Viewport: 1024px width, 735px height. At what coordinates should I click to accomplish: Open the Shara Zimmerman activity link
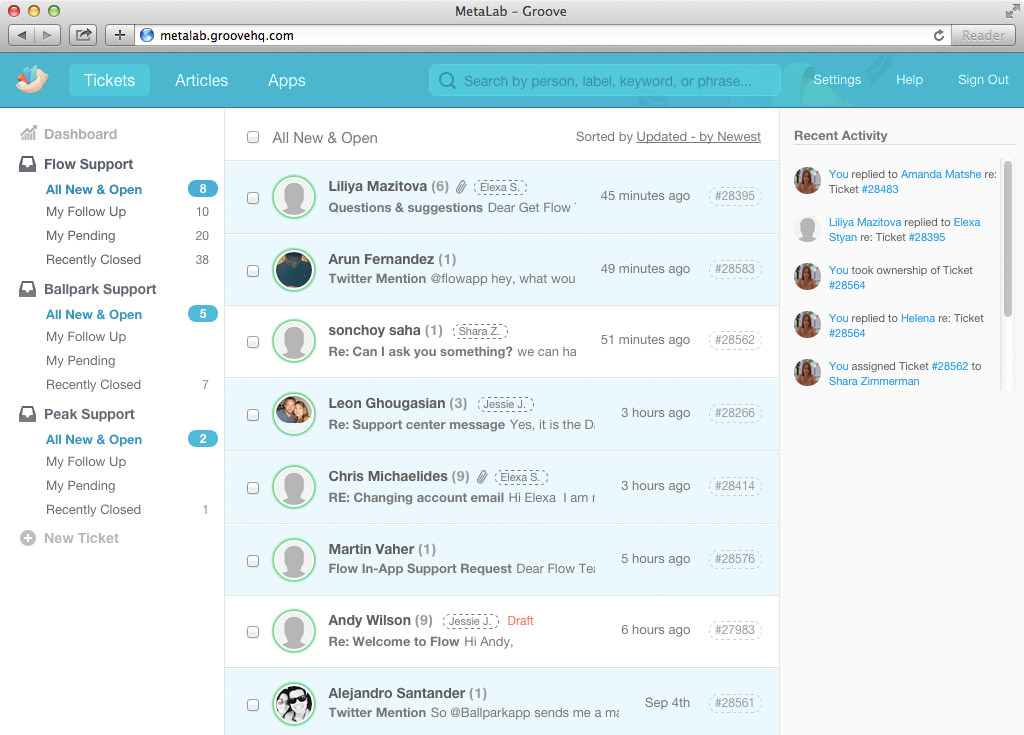pos(874,381)
